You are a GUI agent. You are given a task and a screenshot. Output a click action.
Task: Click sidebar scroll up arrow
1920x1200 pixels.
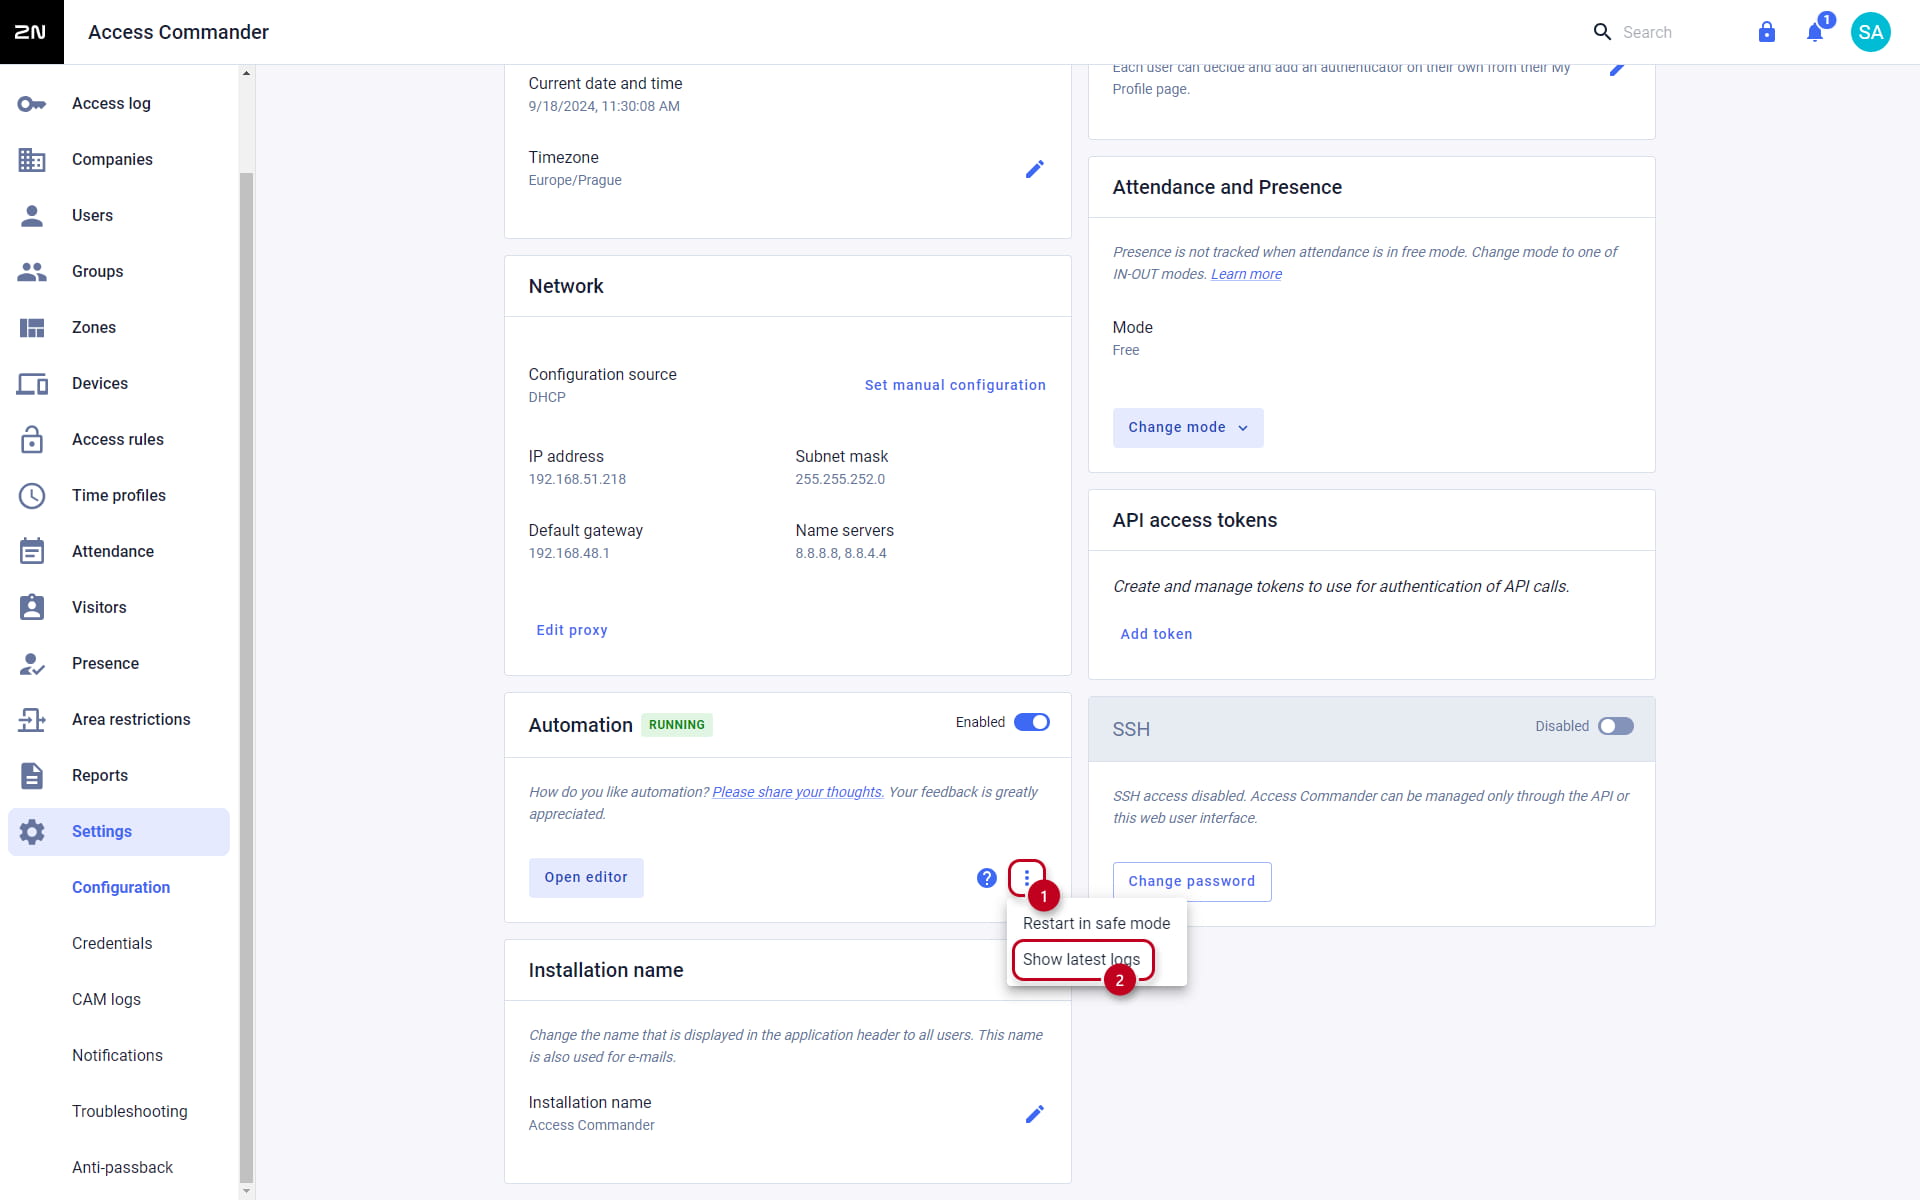(246, 73)
